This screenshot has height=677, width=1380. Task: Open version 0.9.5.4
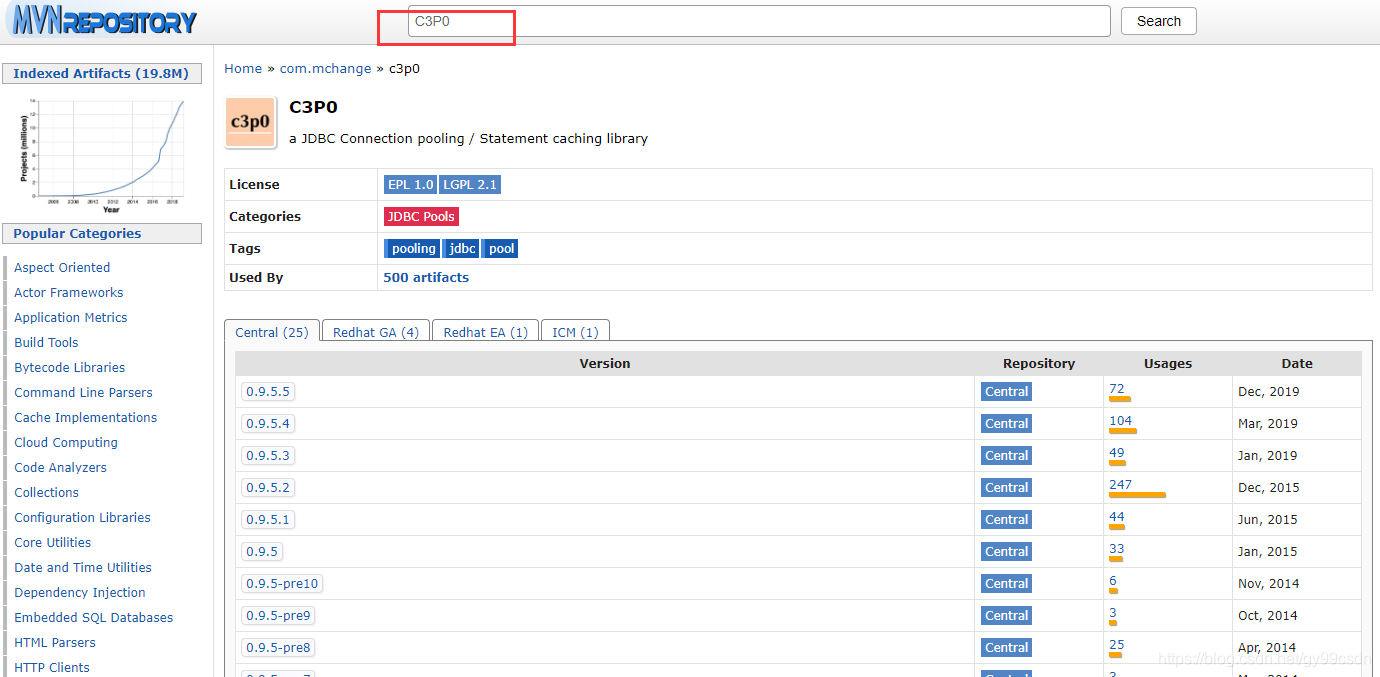268,423
